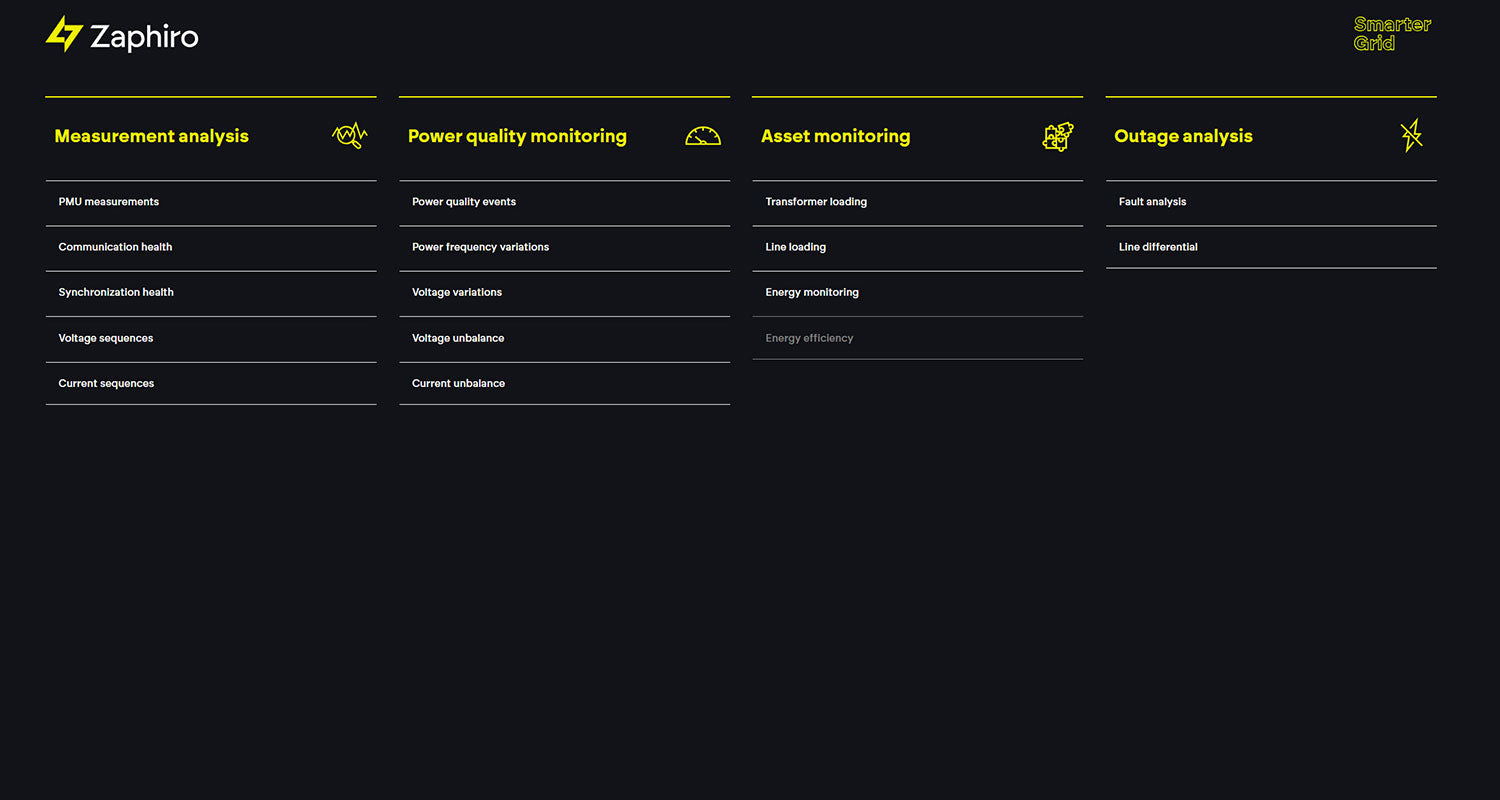This screenshot has height=800, width=1500.
Task: Select Power frequency variations
Action: 480,247
